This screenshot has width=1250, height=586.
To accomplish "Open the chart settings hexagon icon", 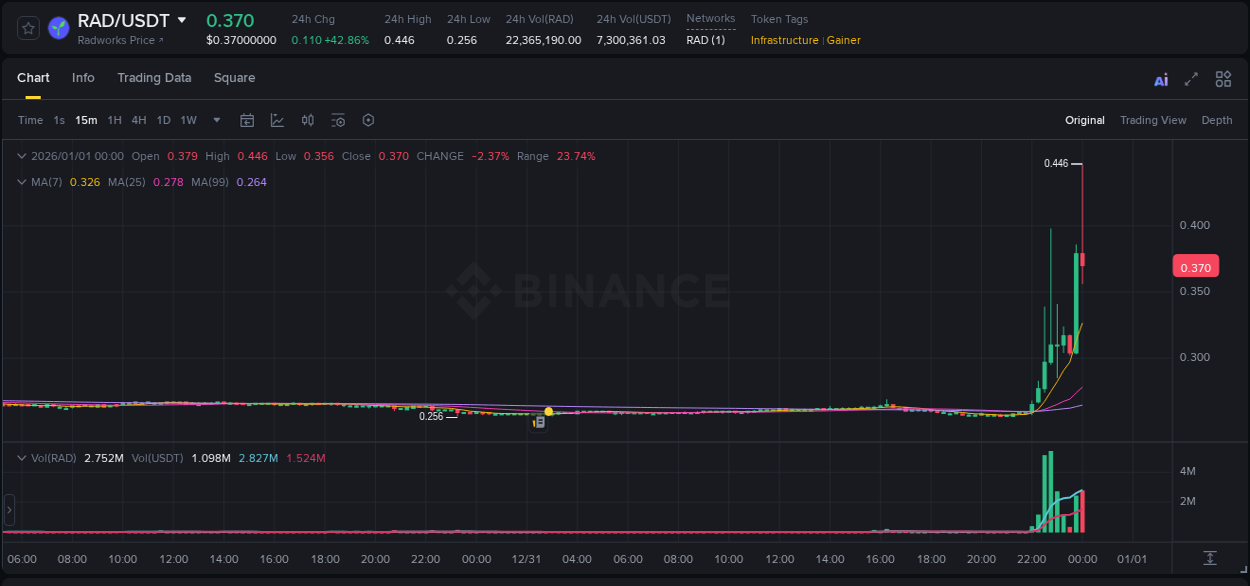I will pyautogui.click(x=368, y=120).
